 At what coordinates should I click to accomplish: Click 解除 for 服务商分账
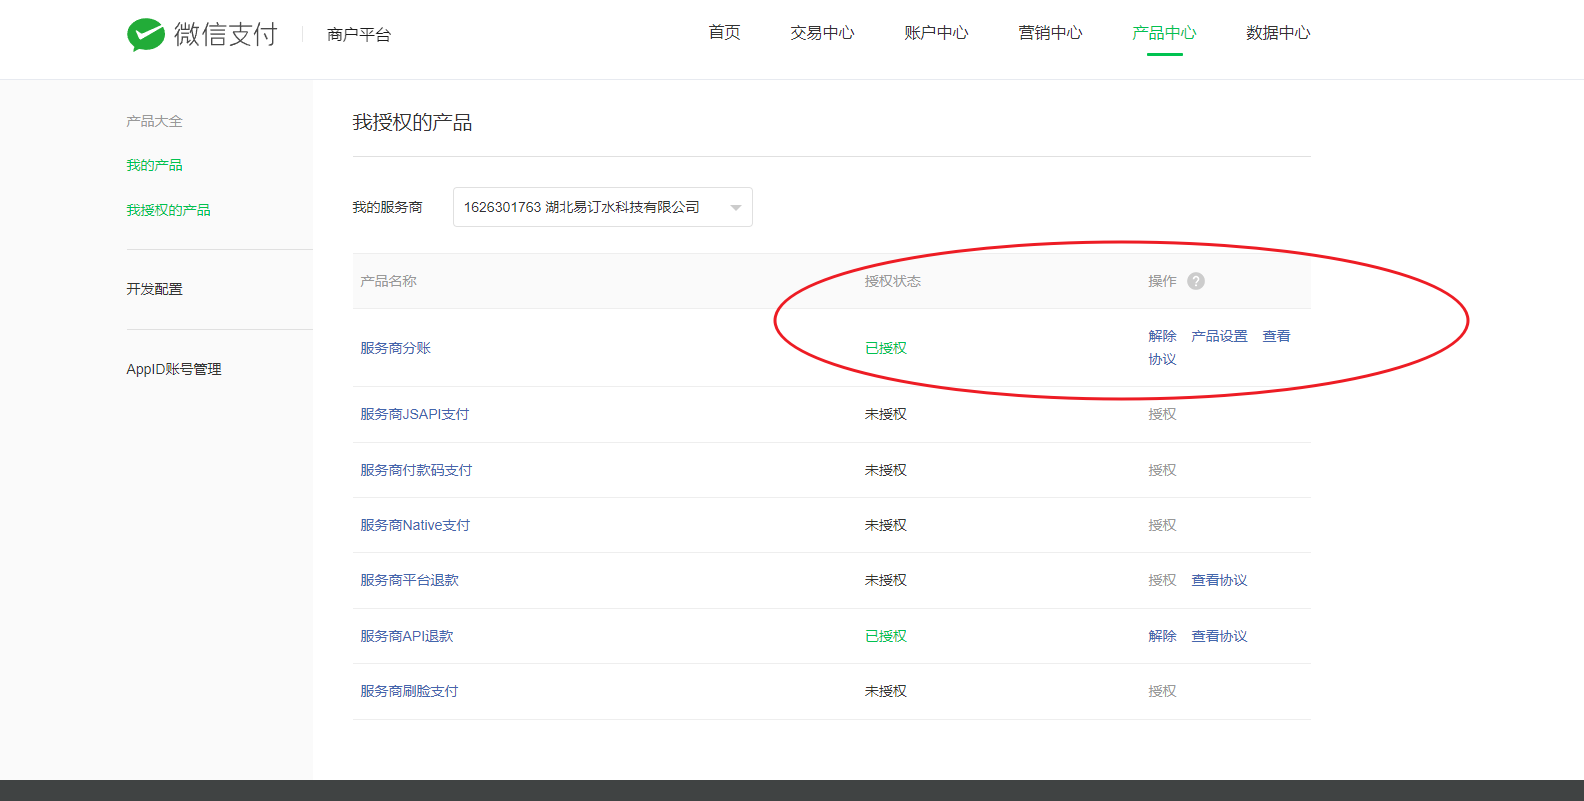coord(1162,336)
